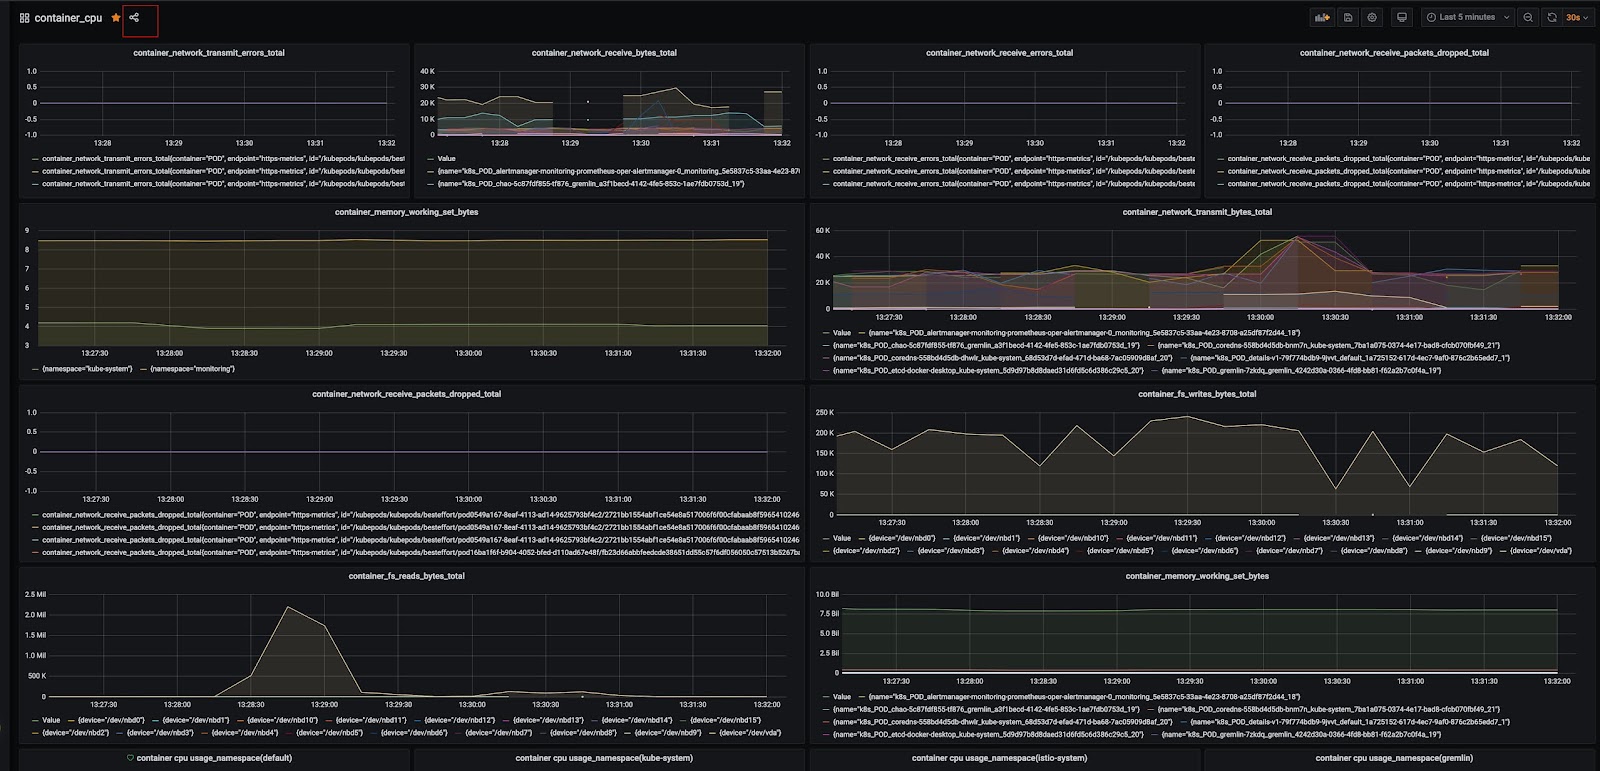Click k8s_POD_gremlin-7zkdq entry in transmit_bytes legend
The height and width of the screenshot is (771, 1600).
(1301, 371)
